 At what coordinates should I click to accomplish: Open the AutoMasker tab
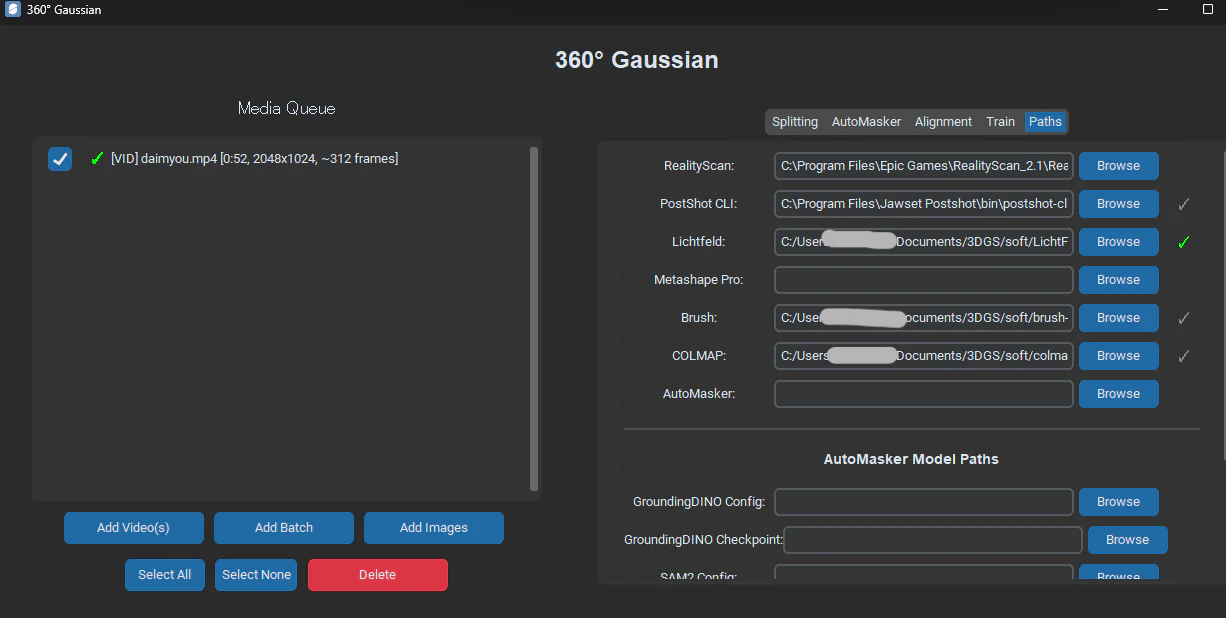(x=866, y=122)
